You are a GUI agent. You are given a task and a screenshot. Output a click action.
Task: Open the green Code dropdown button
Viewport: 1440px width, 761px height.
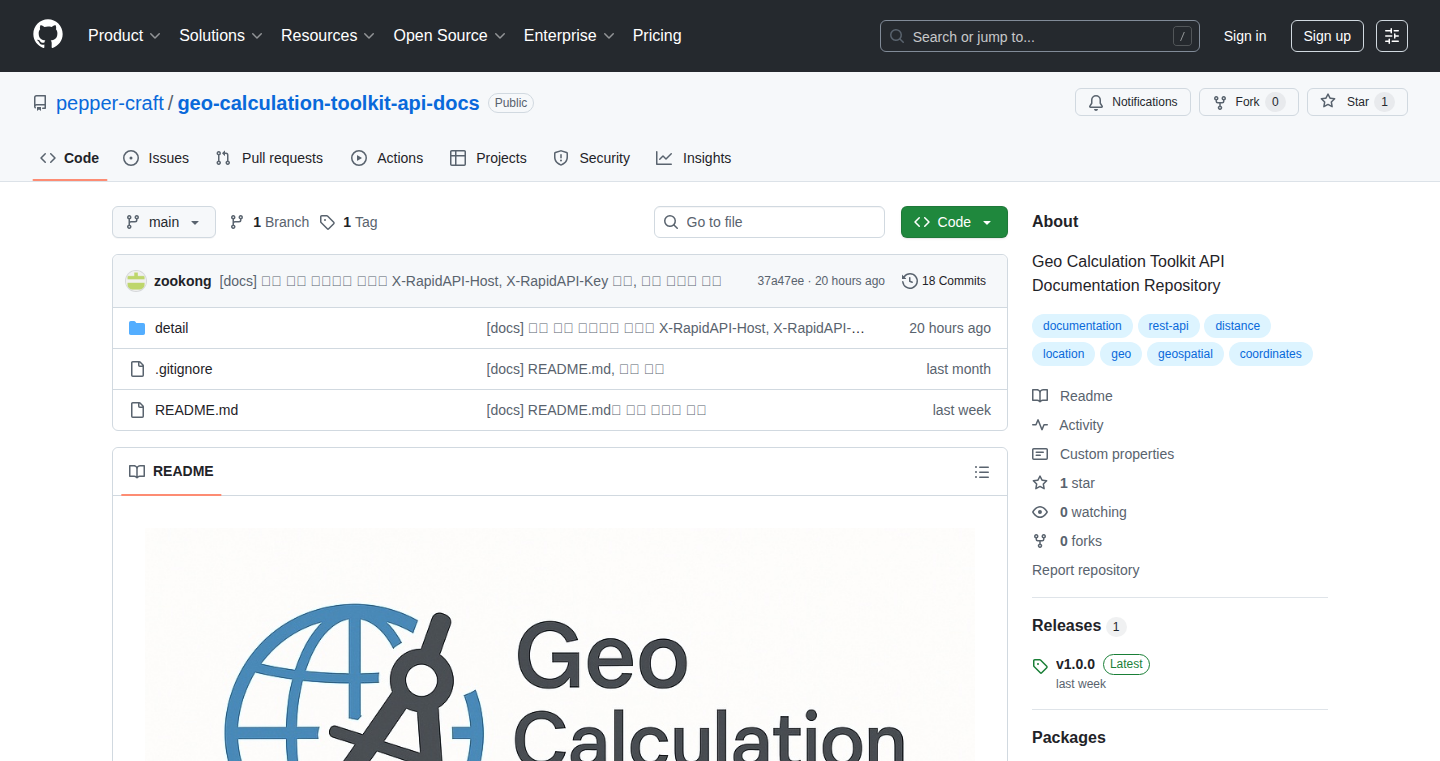954,222
